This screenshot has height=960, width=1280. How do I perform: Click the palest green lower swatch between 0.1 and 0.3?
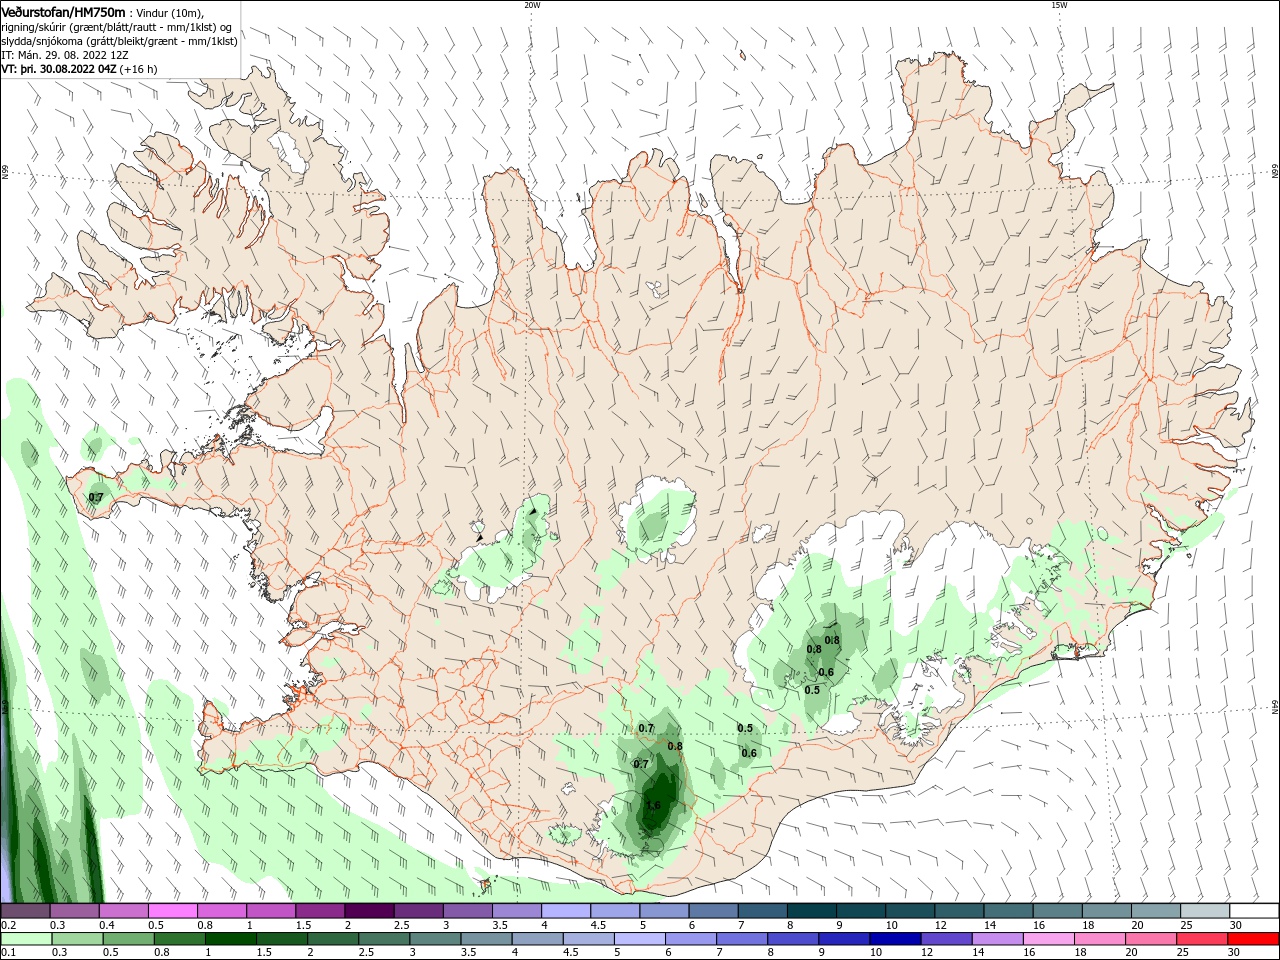[x=27, y=939]
